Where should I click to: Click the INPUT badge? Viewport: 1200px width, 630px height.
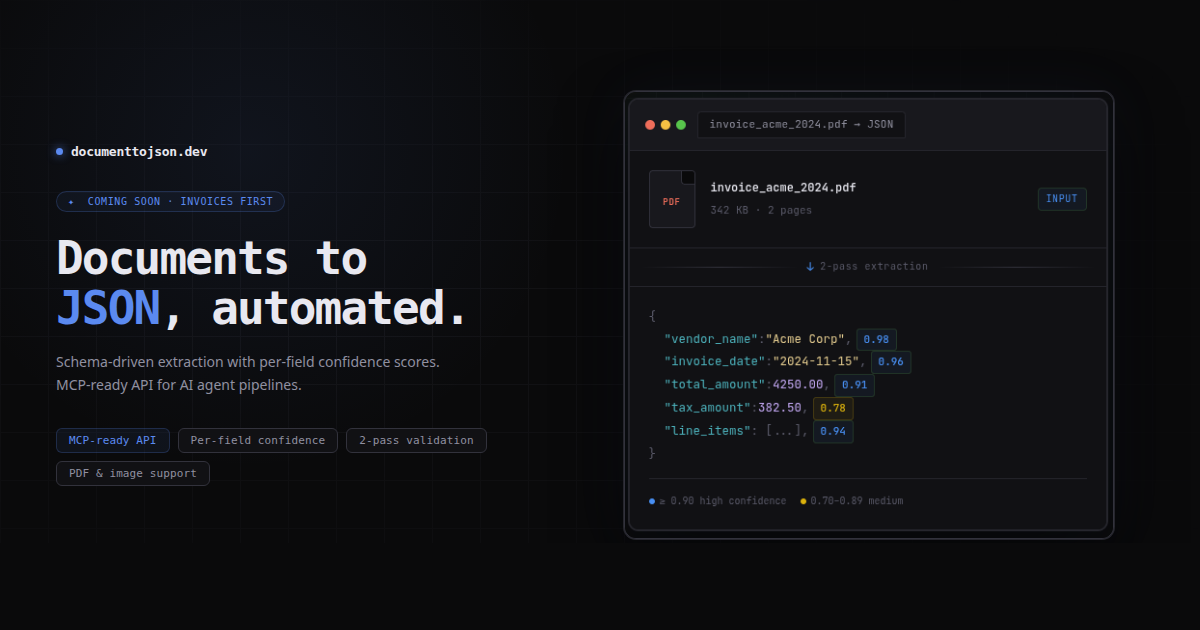click(1062, 199)
